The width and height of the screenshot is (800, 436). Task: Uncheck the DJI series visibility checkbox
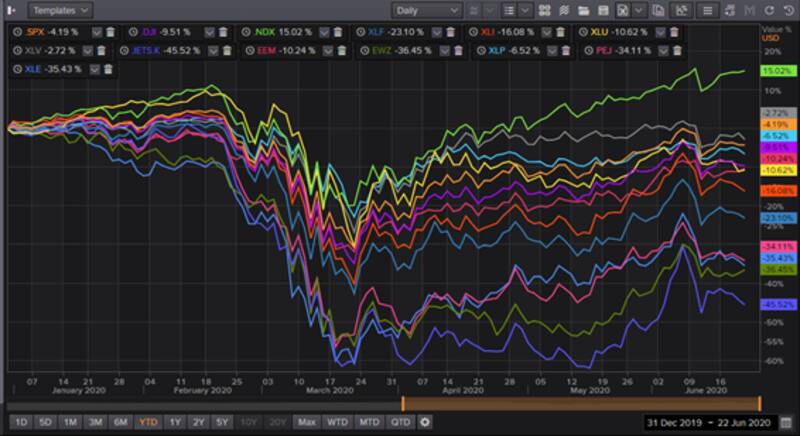[x=211, y=32]
